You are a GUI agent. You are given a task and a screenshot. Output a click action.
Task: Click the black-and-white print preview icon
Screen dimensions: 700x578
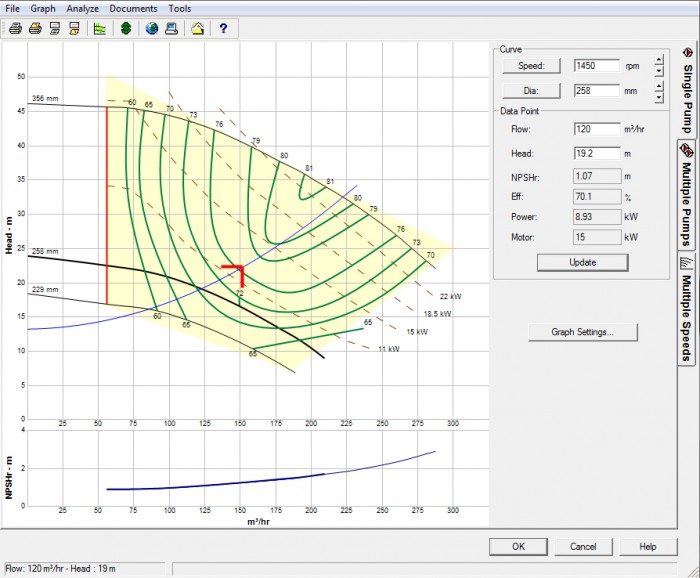(x=55, y=29)
